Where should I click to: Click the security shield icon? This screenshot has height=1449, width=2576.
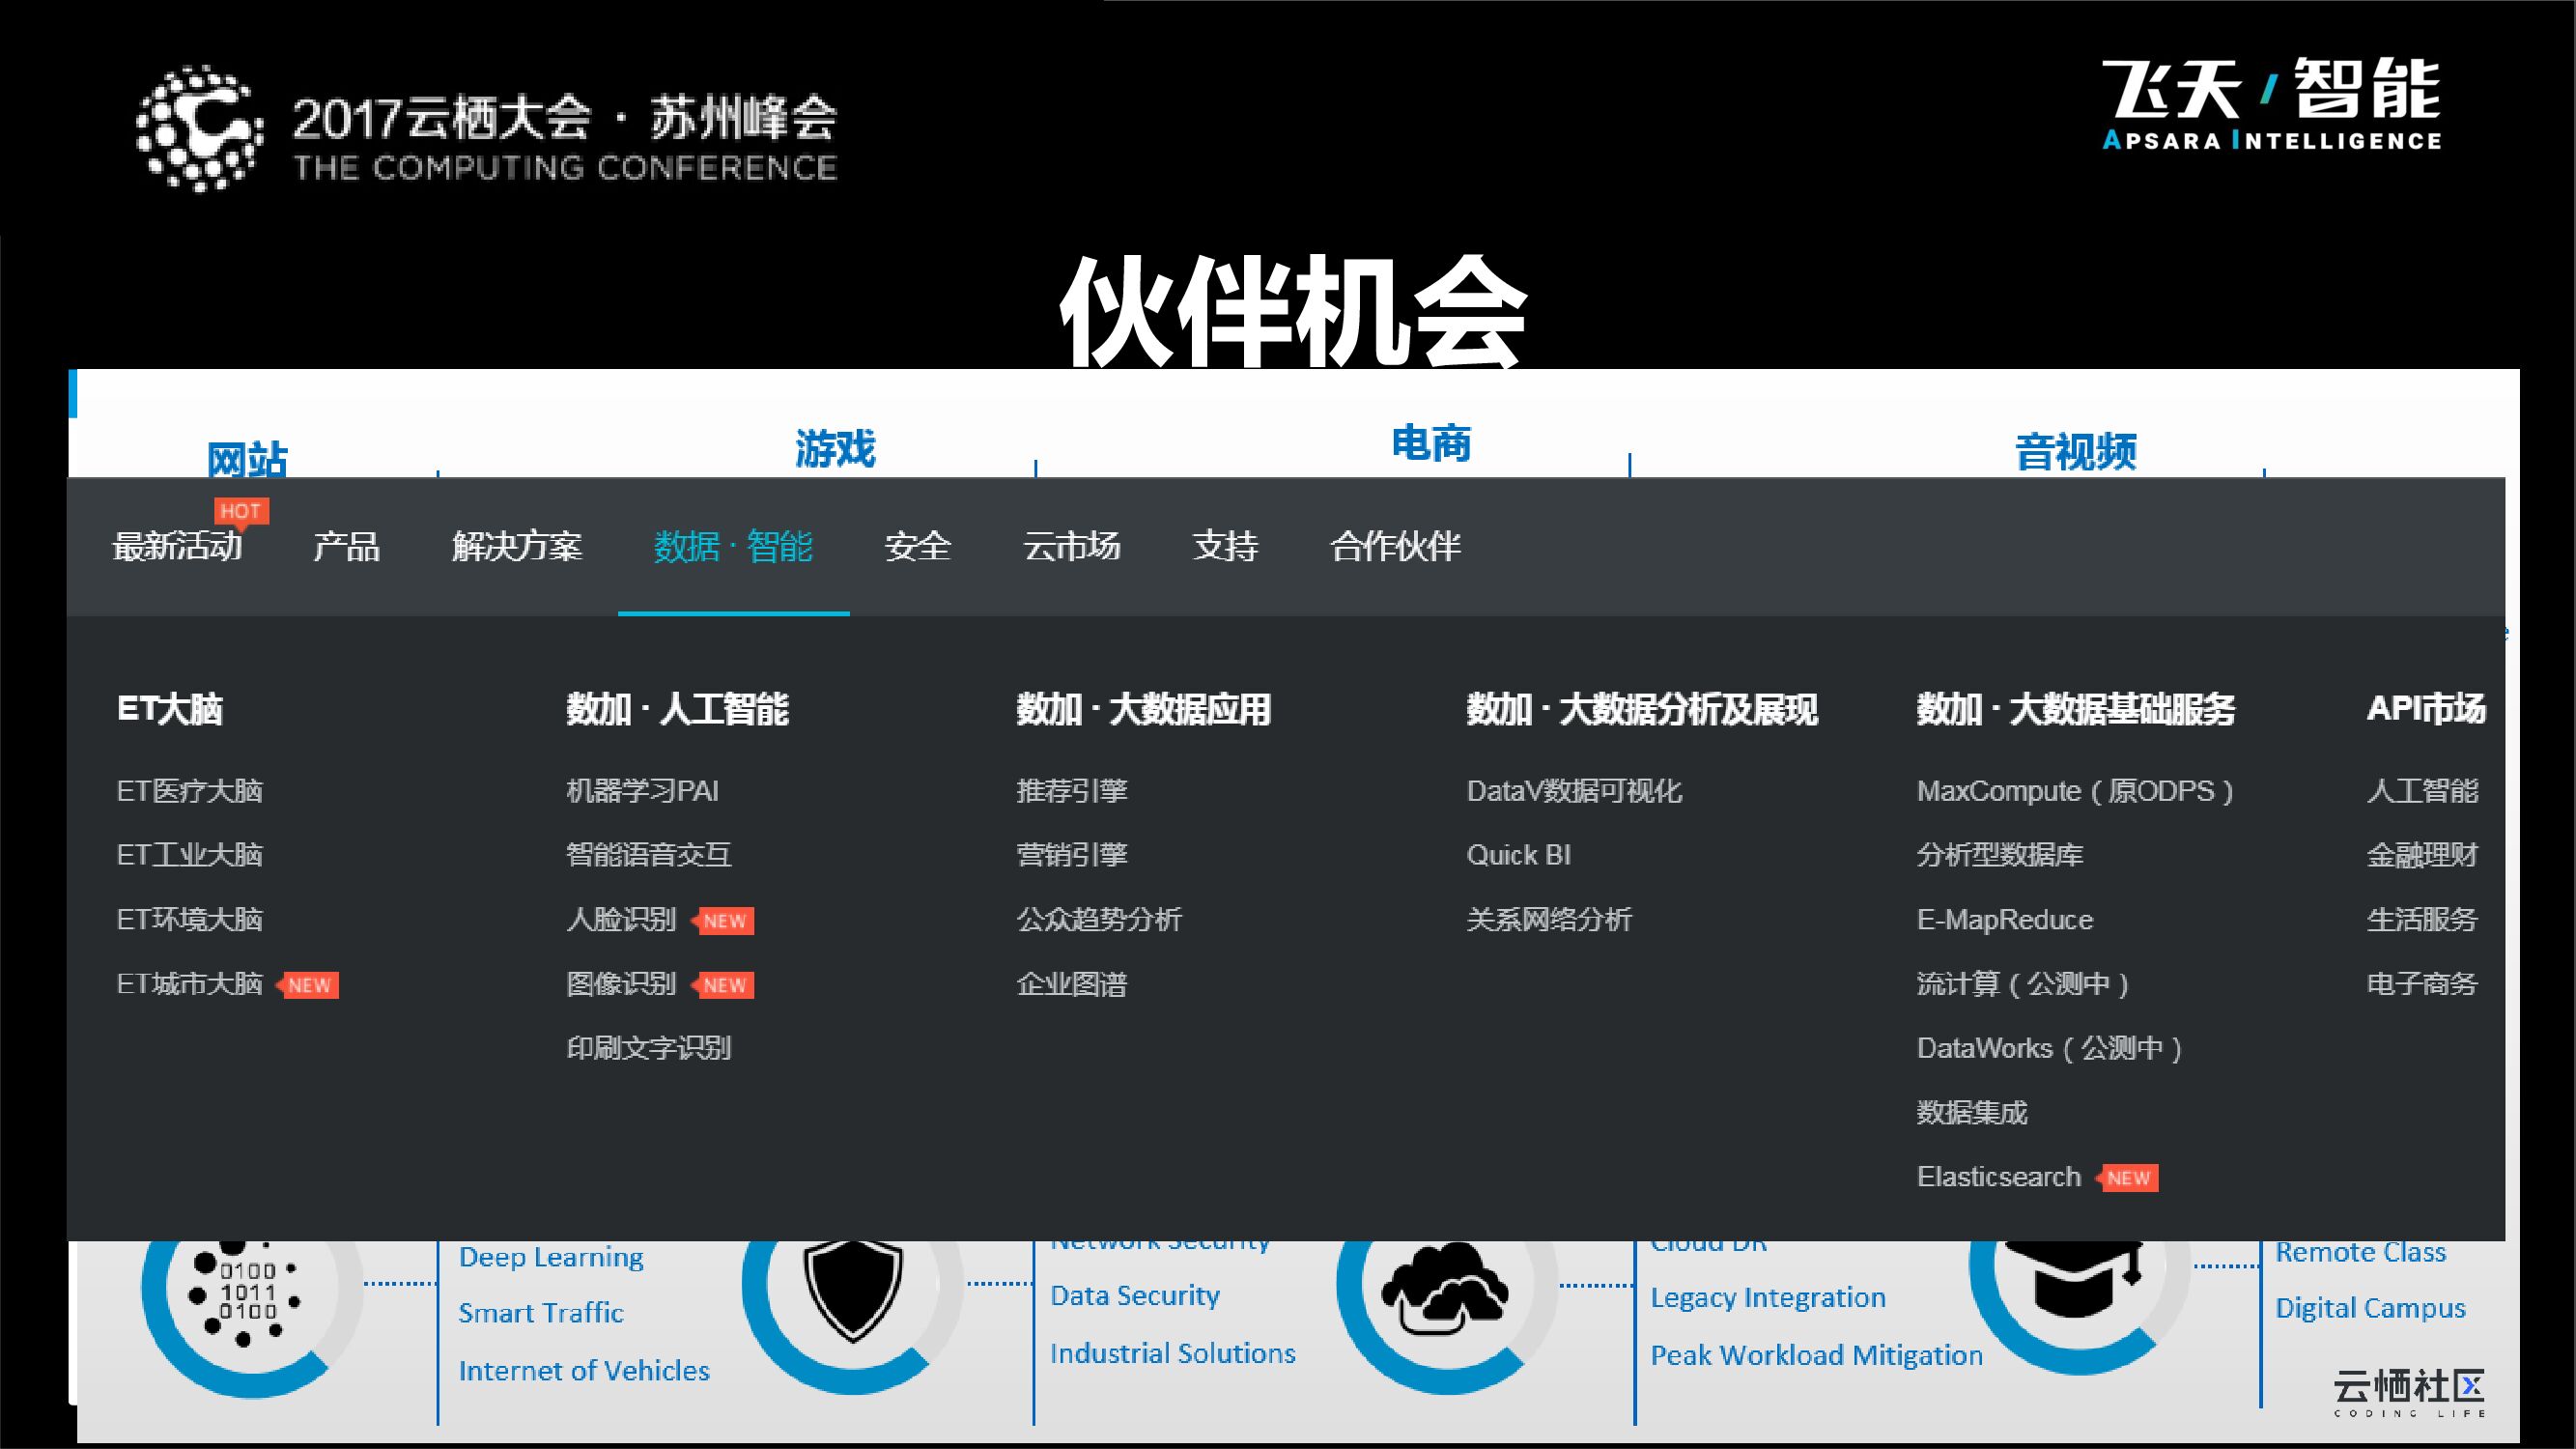[852, 1290]
